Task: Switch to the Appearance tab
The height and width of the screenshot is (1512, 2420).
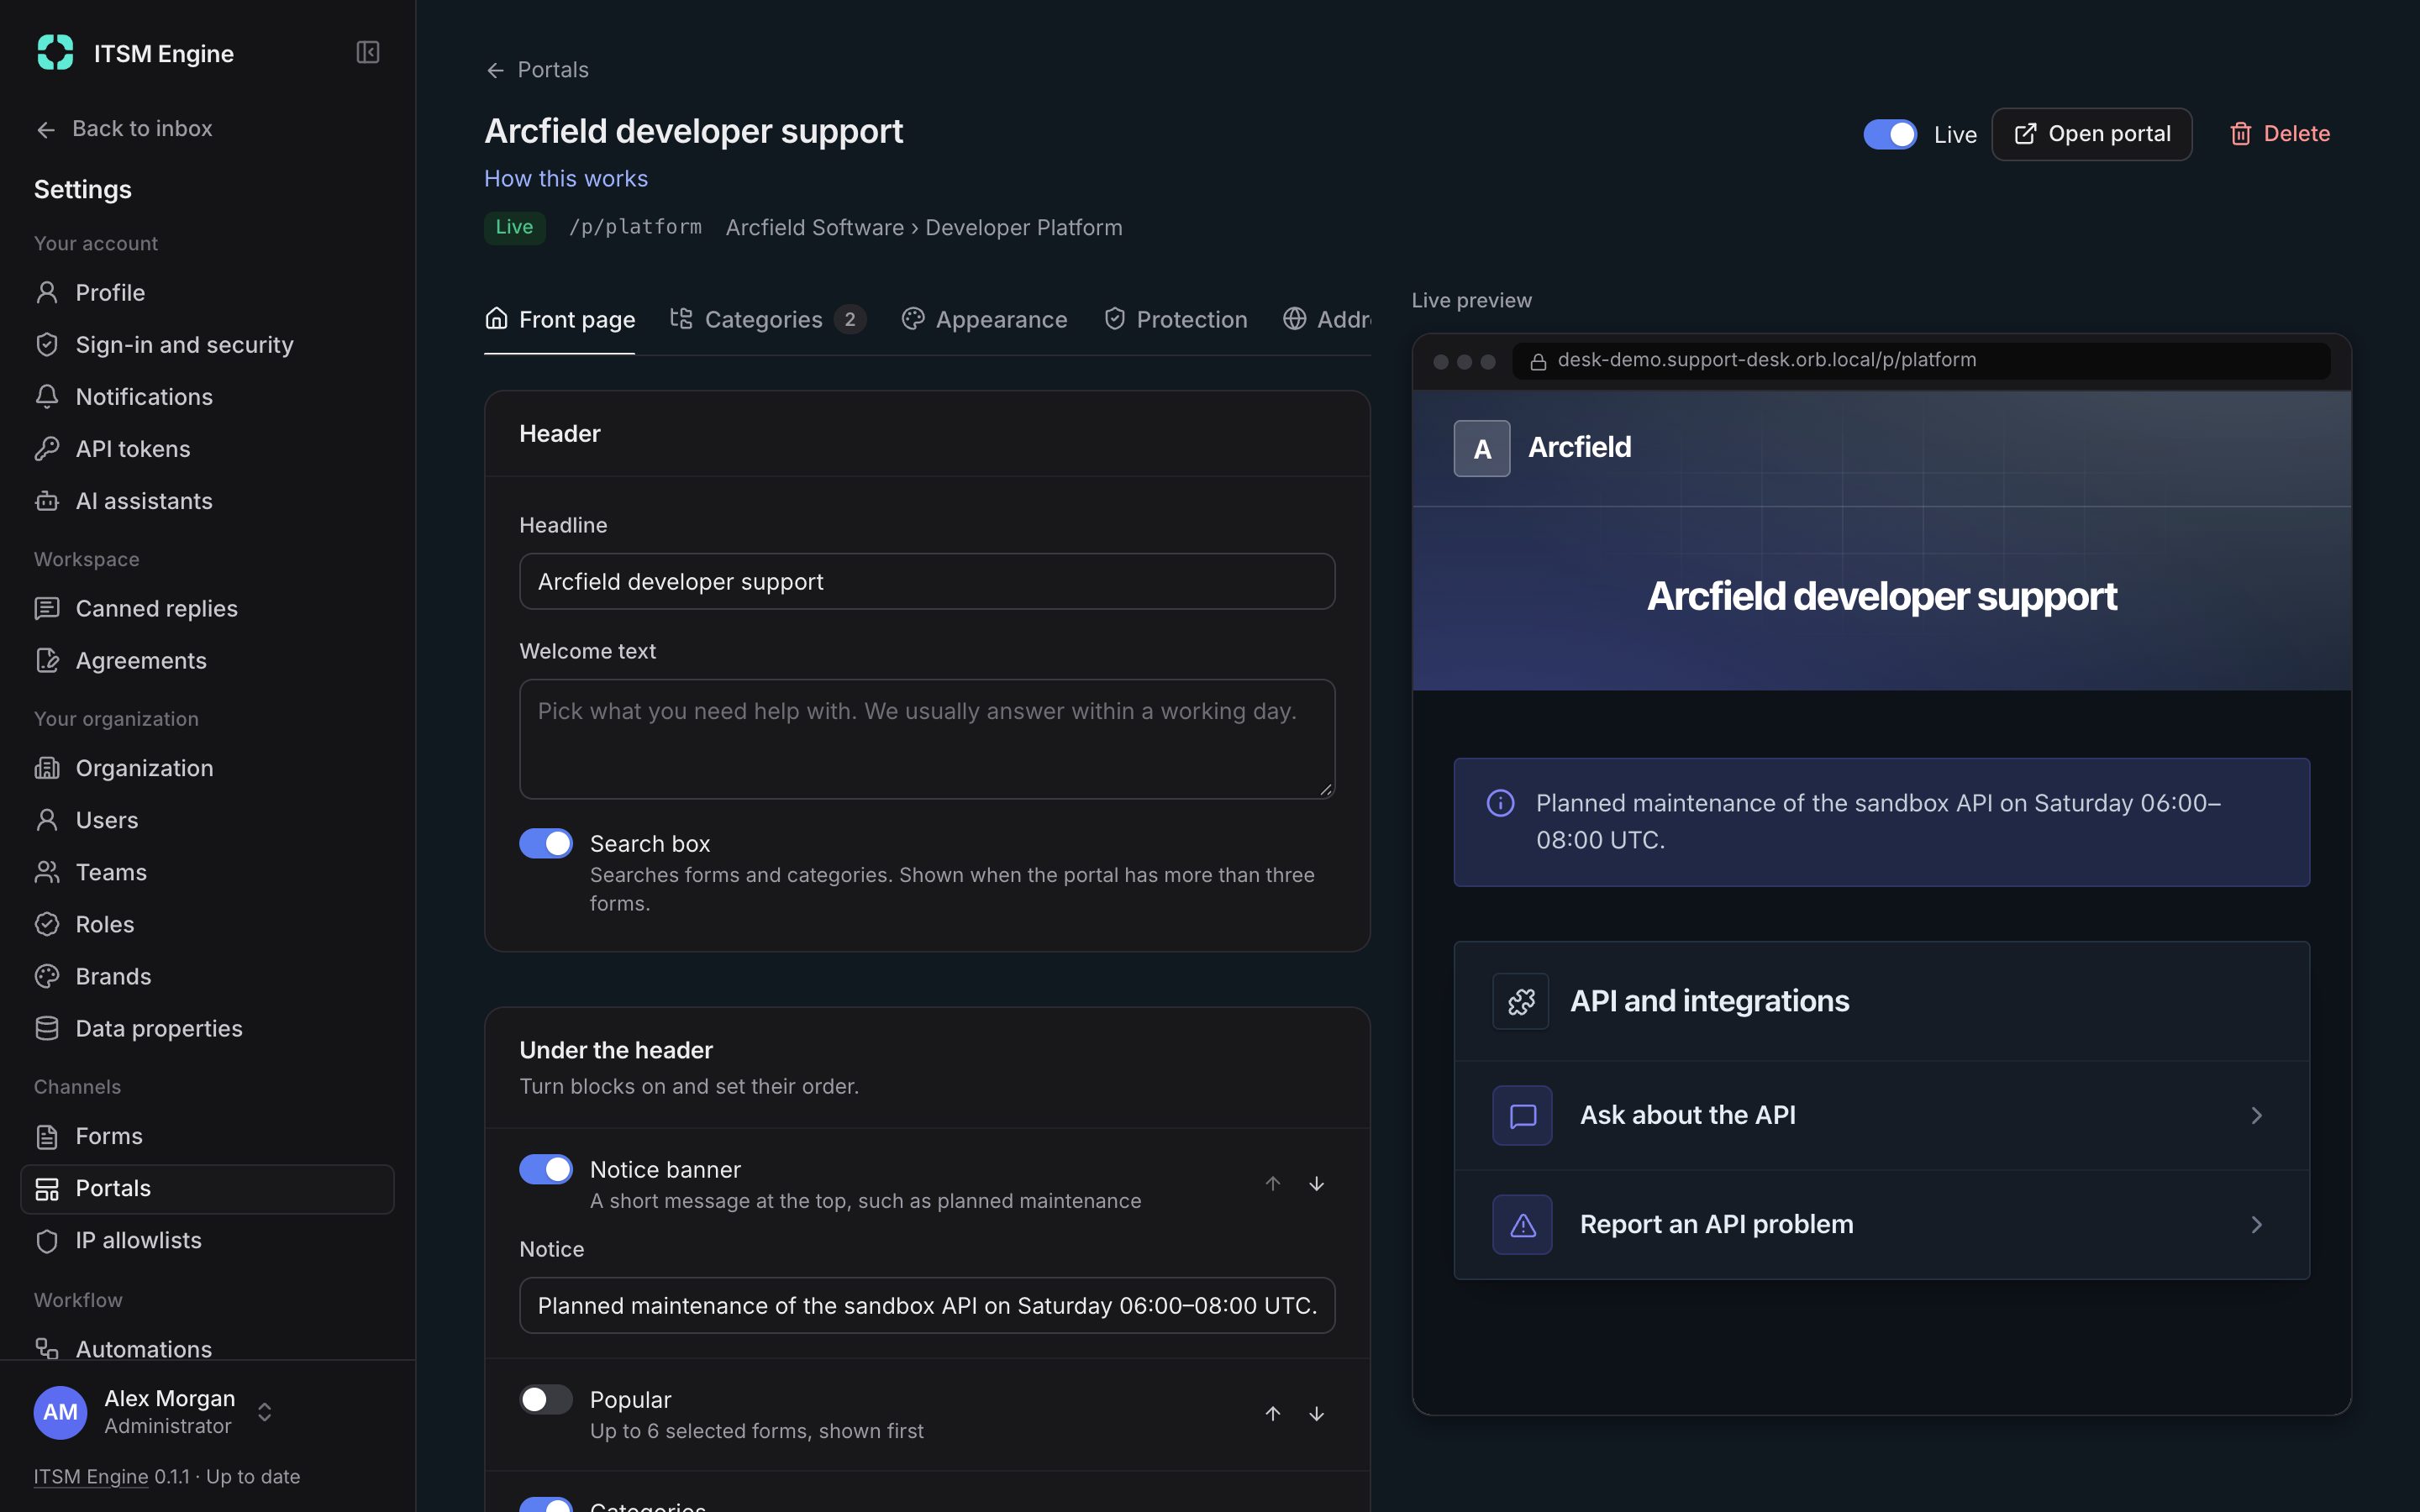Action: 984,319
